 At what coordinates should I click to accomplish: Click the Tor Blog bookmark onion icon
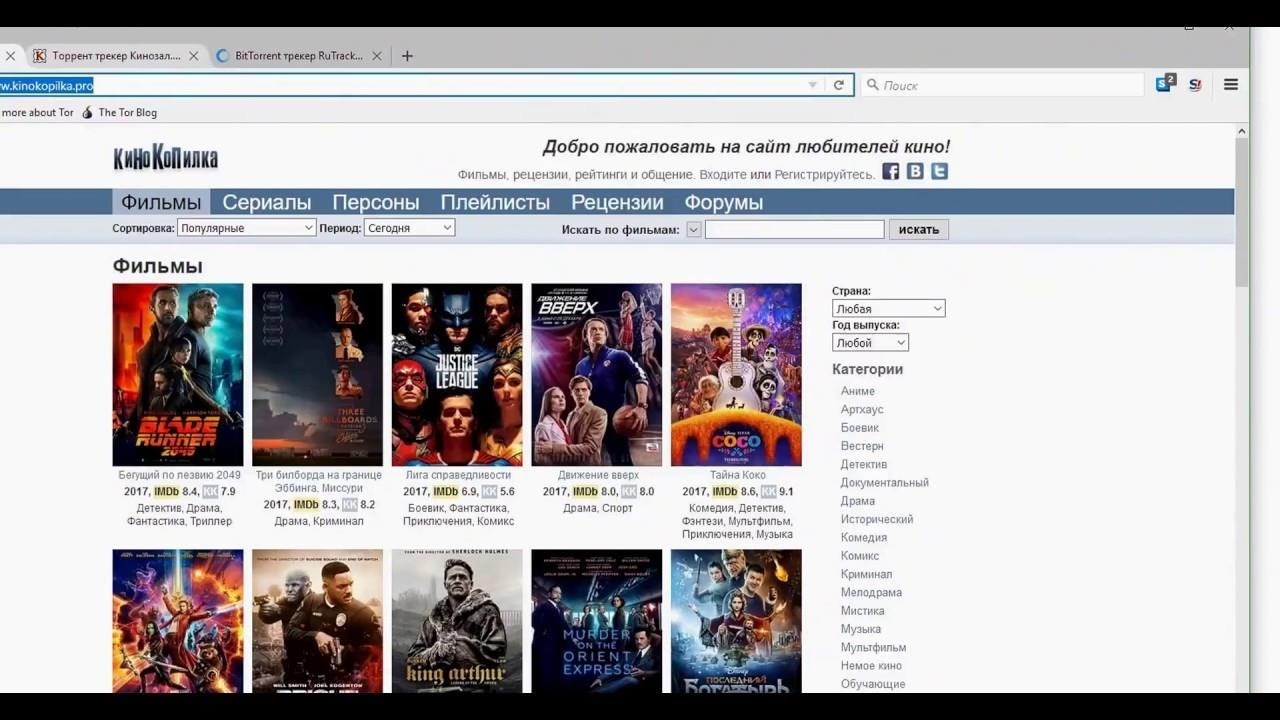click(87, 112)
